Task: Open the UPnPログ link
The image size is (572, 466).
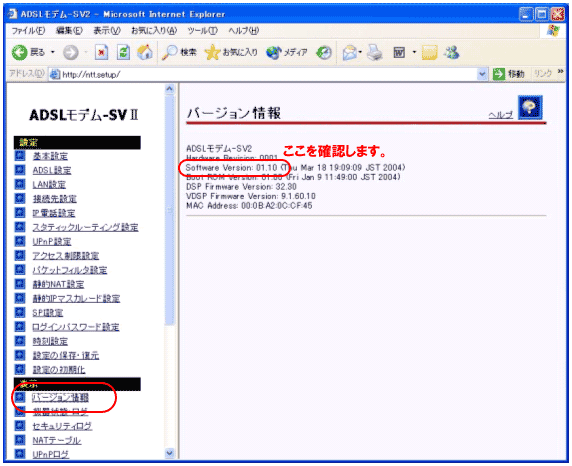Action: (51, 454)
